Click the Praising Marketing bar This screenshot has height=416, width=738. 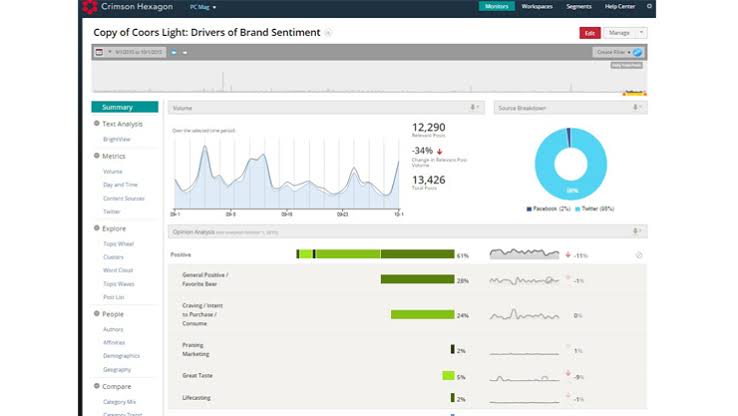click(x=452, y=349)
